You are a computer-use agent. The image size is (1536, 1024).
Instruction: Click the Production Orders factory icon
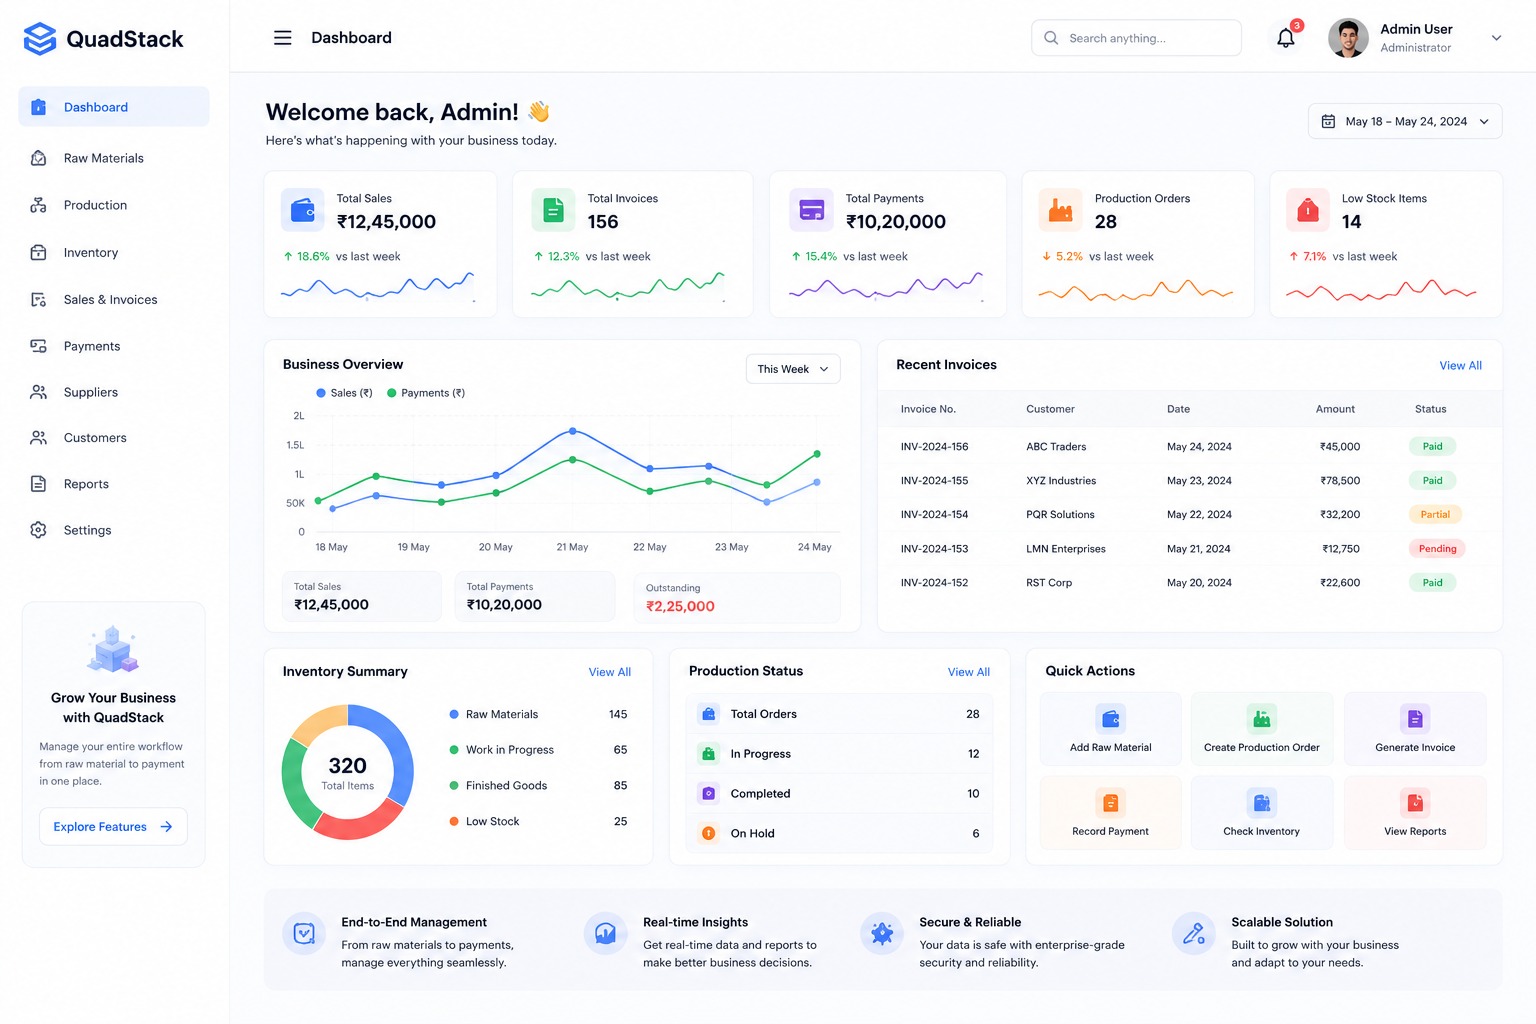tap(1060, 210)
